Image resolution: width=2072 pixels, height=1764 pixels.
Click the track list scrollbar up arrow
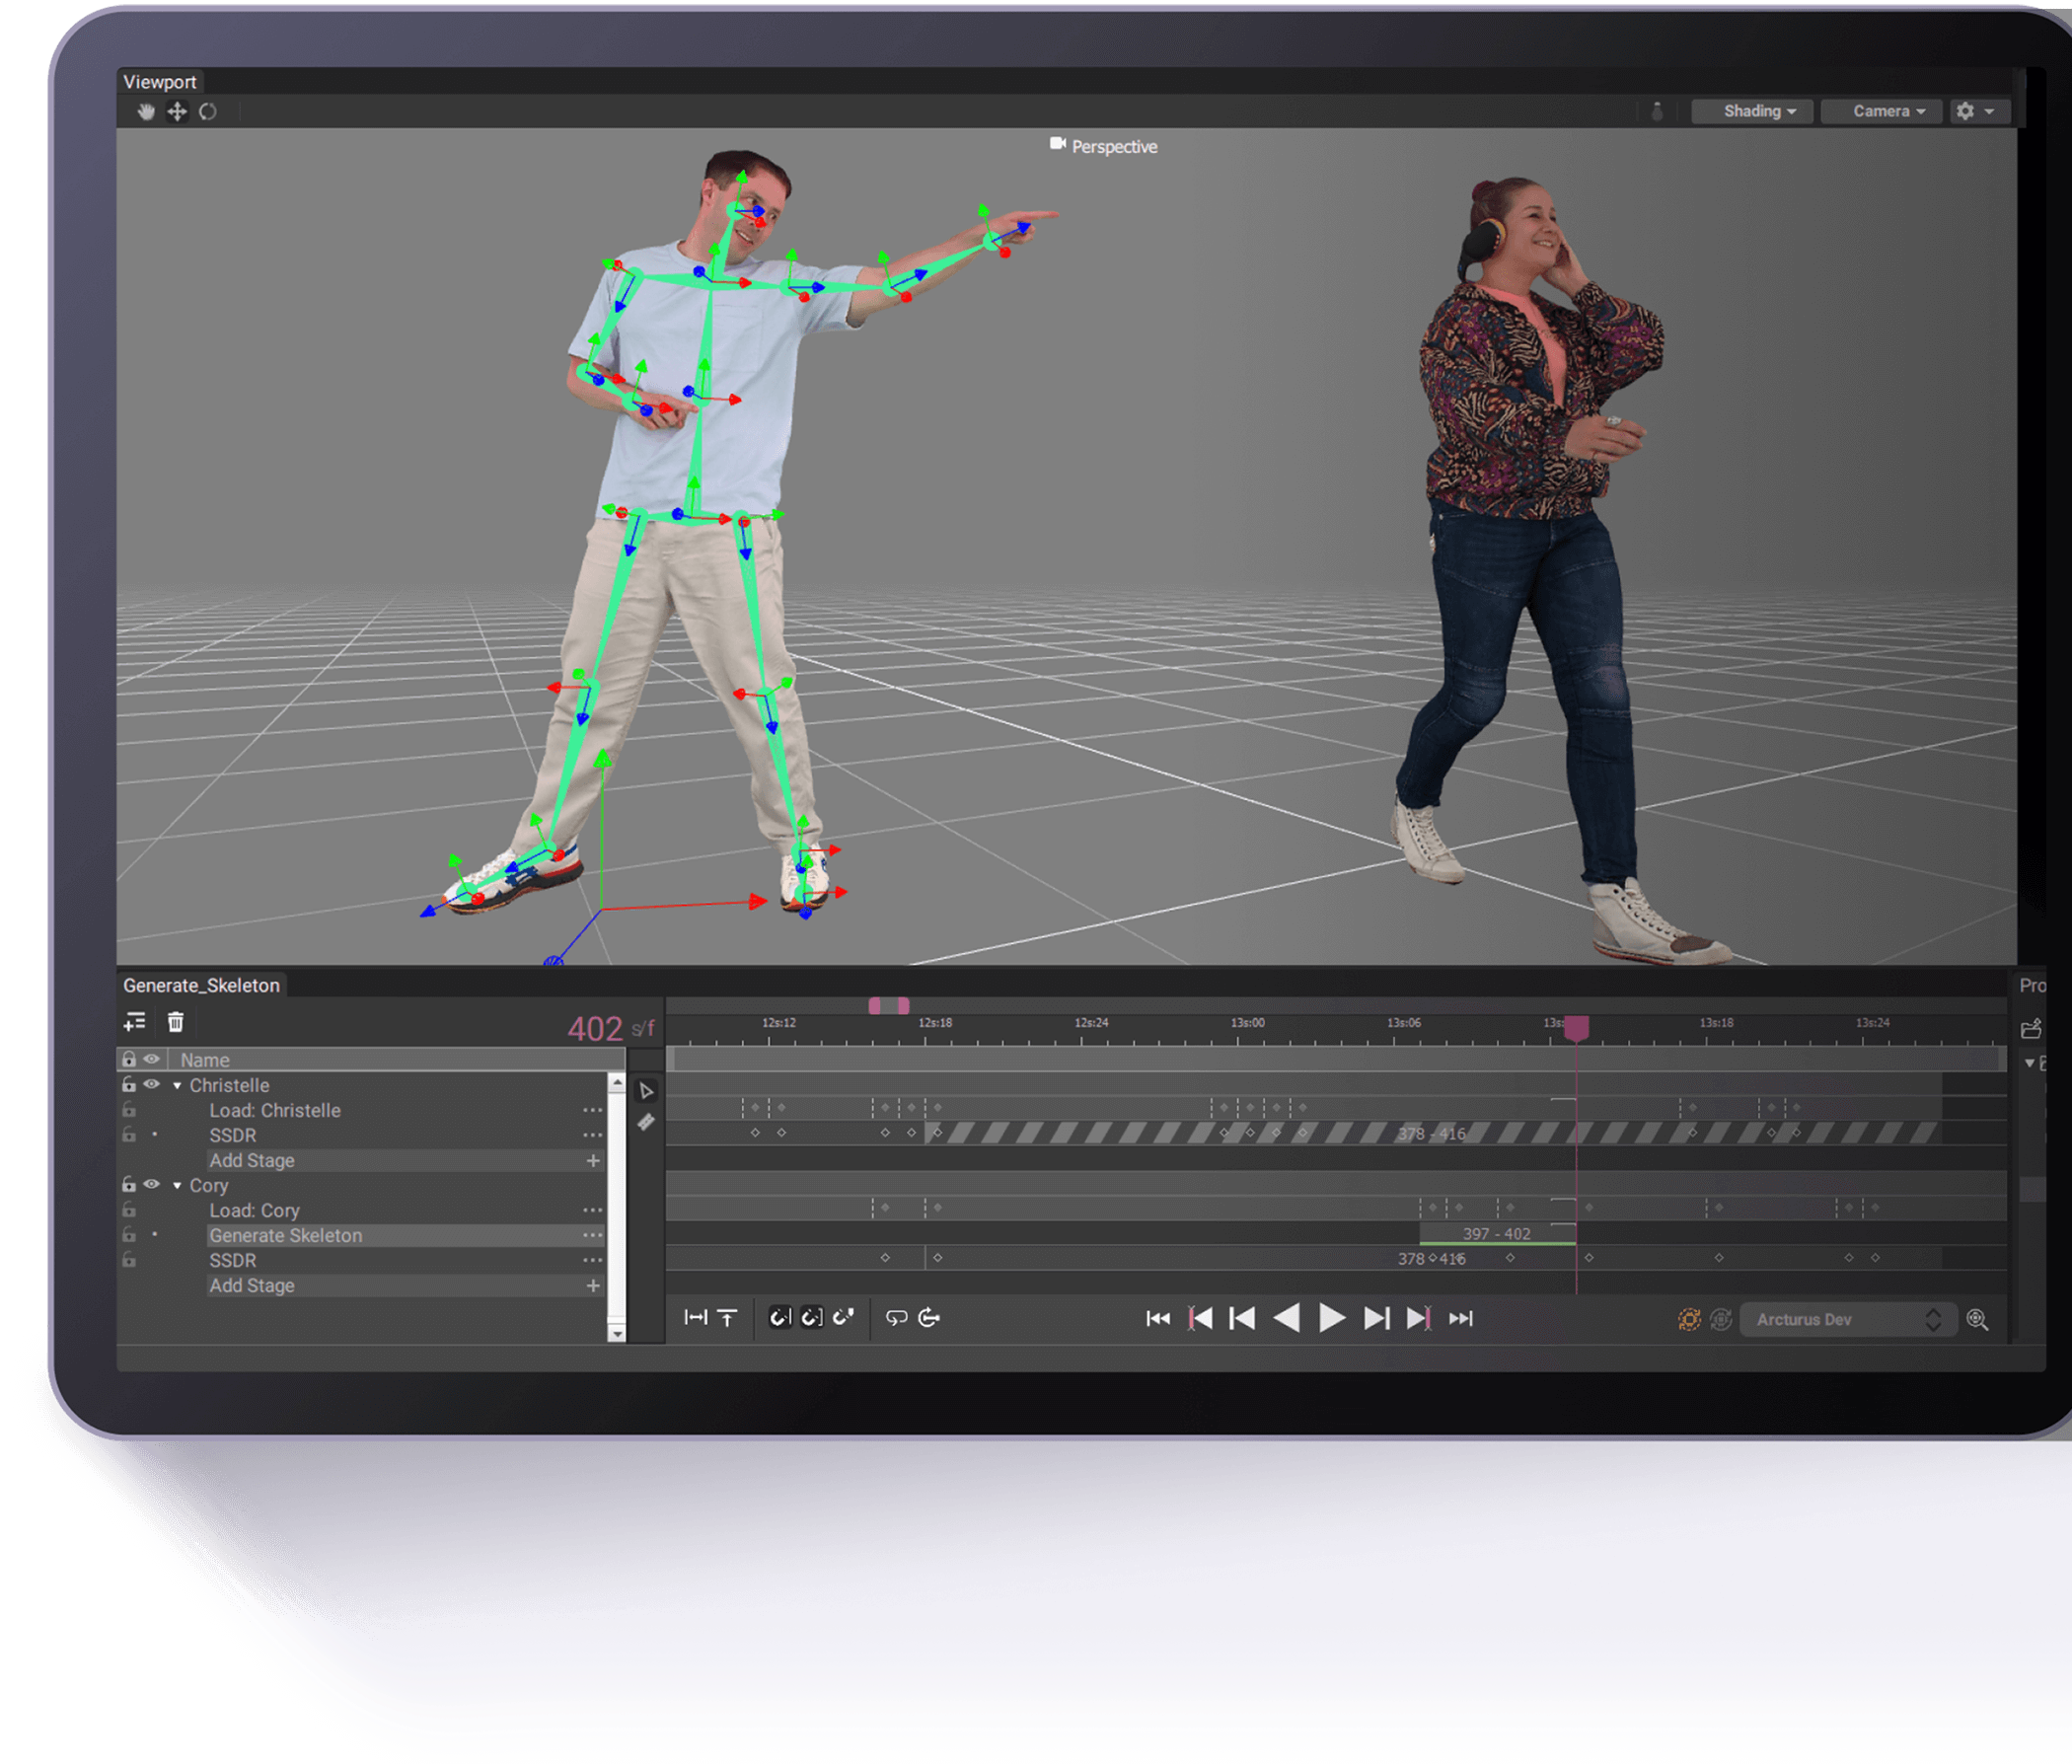(617, 1083)
